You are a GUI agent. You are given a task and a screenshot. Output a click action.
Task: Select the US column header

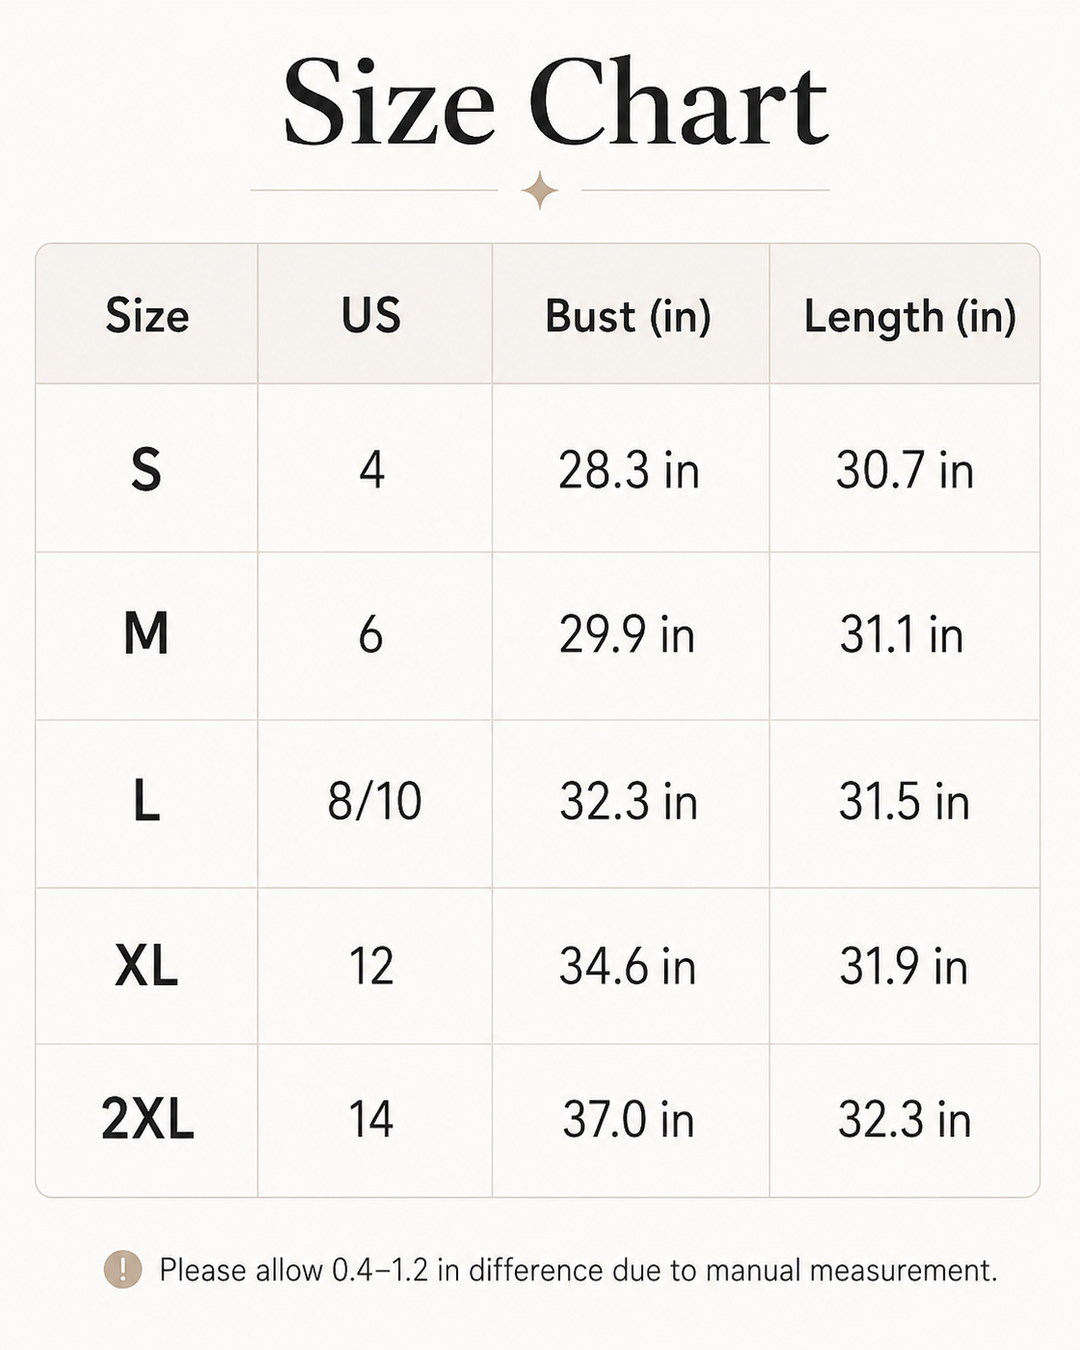[371, 316]
